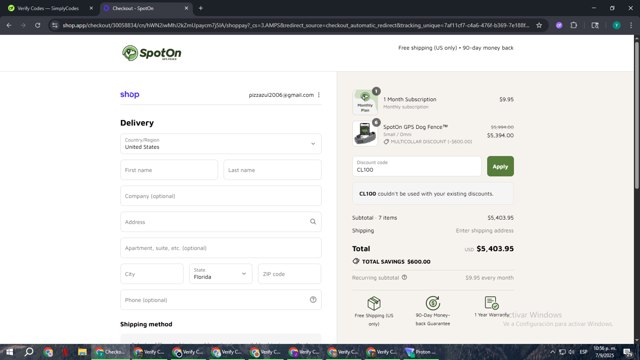Click the Shop pay logo

pos(130,94)
